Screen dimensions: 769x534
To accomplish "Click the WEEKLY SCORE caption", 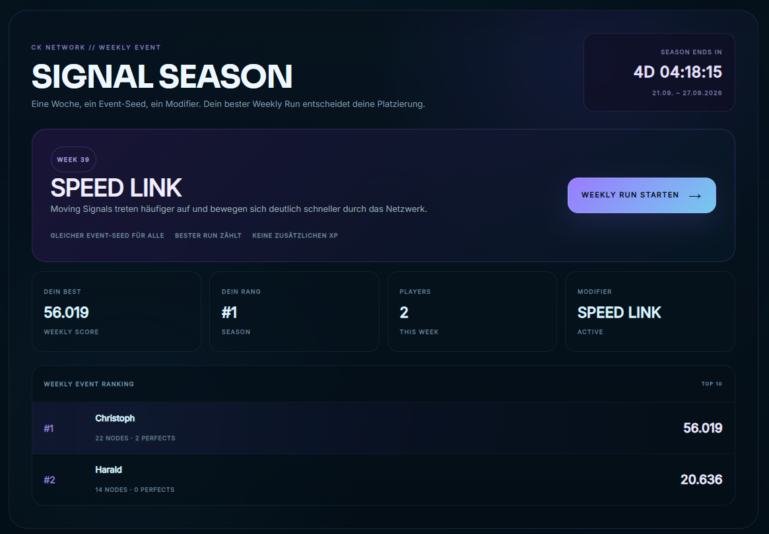I will pos(71,332).
